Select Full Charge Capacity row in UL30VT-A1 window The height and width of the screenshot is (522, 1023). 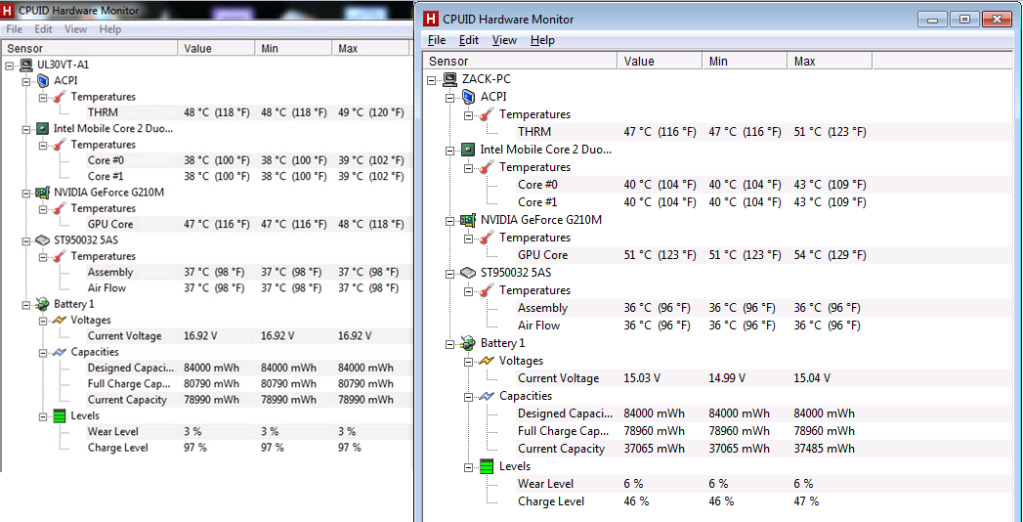[248, 384]
